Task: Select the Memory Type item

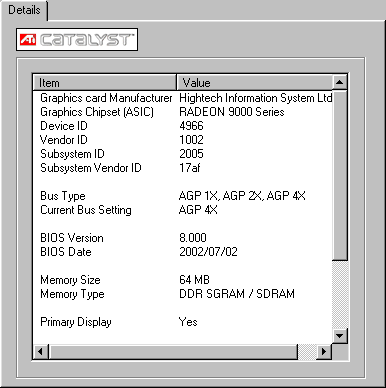Action: (72, 294)
